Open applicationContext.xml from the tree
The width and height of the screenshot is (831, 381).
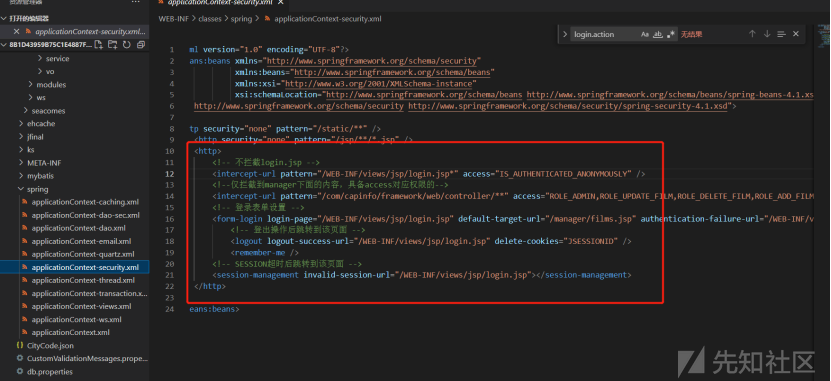pos(70,332)
